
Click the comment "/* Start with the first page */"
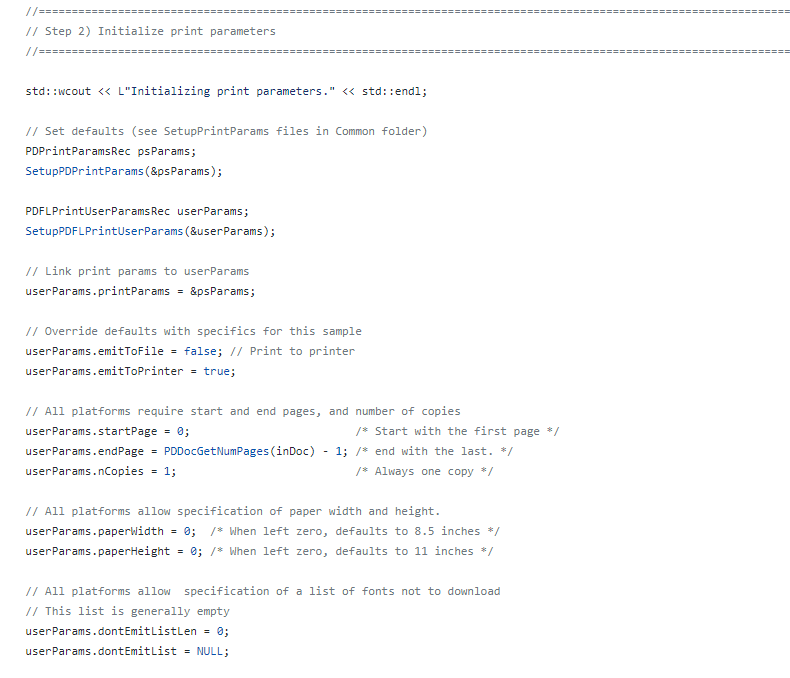457,431
